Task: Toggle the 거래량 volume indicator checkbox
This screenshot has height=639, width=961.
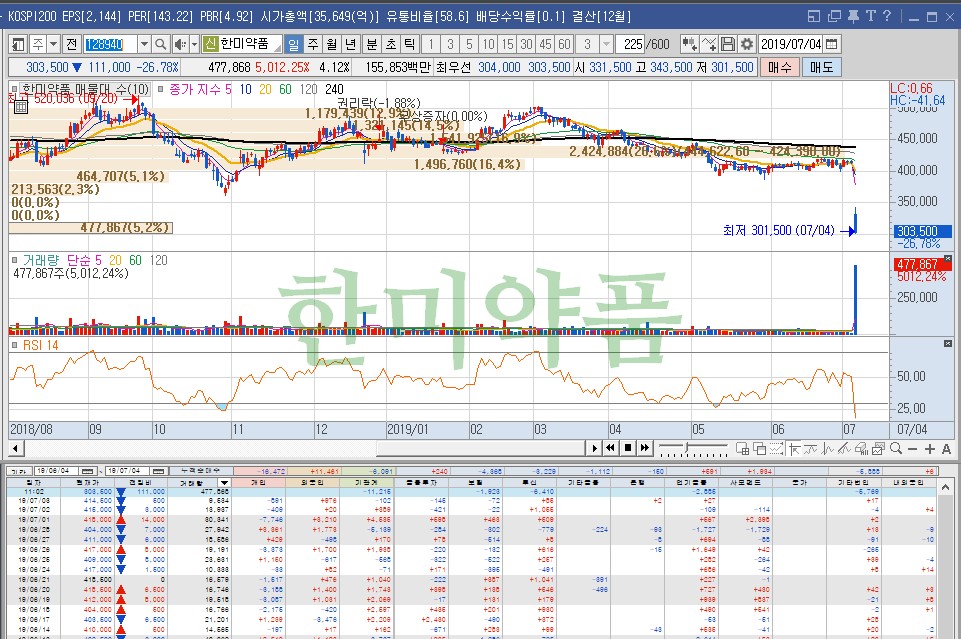Action: pyautogui.click(x=15, y=260)
